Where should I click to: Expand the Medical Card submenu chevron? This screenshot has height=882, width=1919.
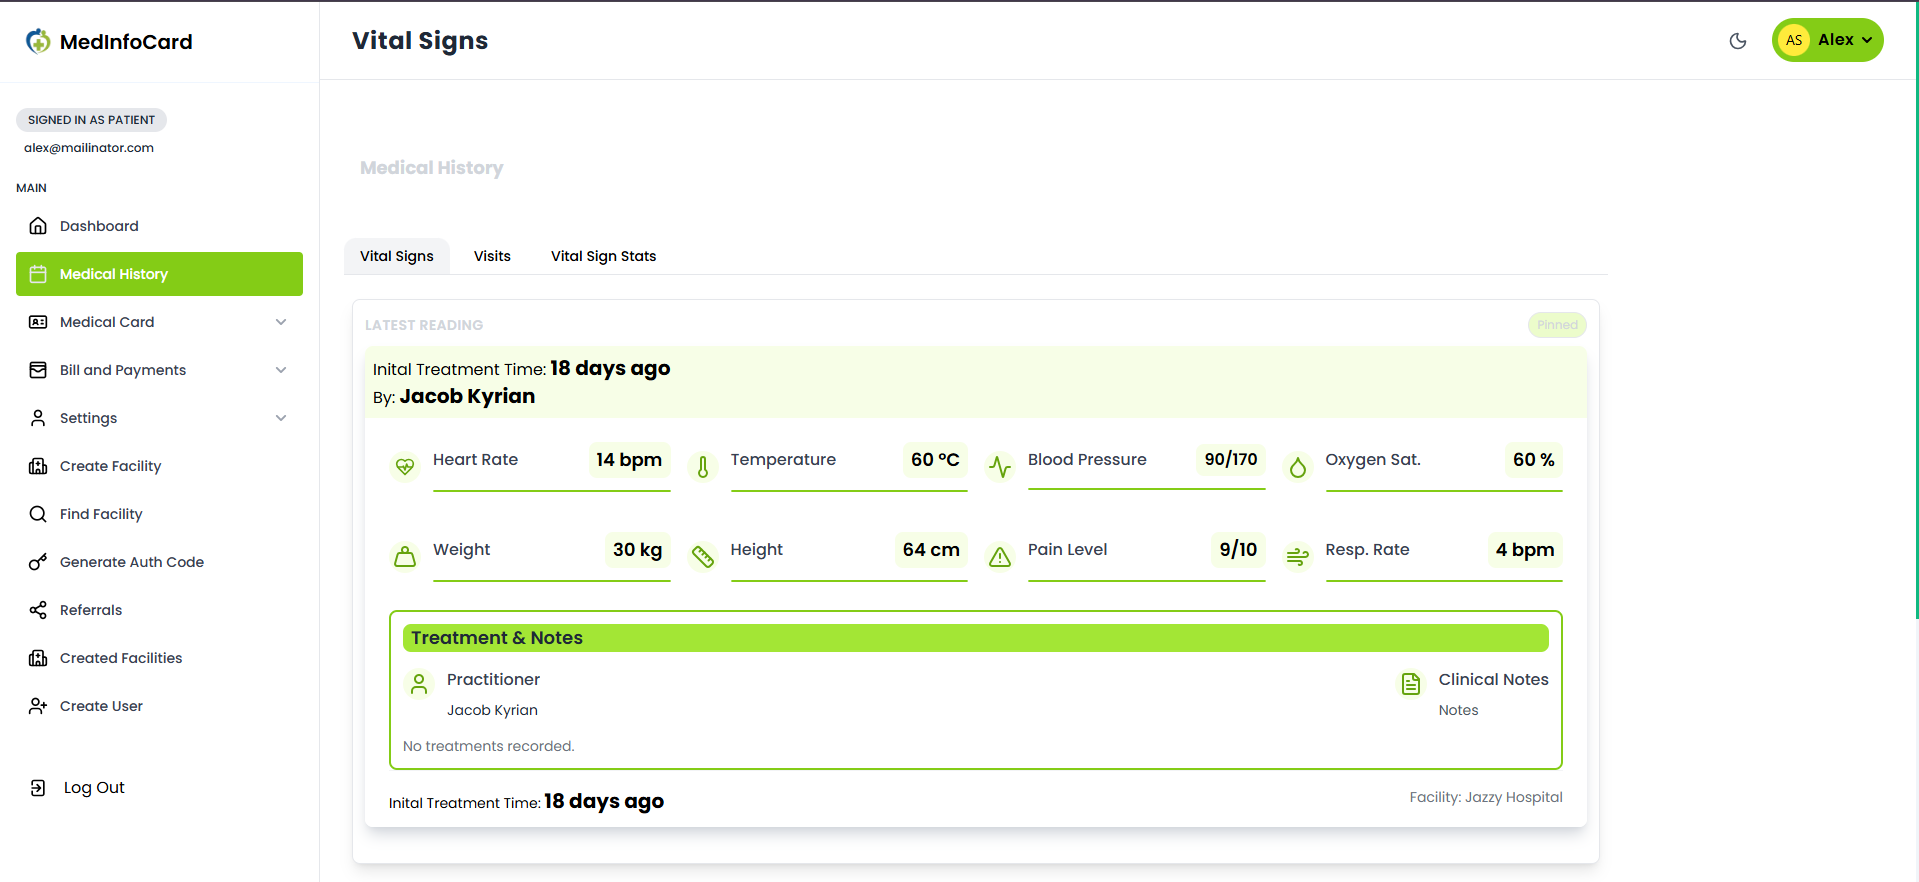(x=281, y=322)
